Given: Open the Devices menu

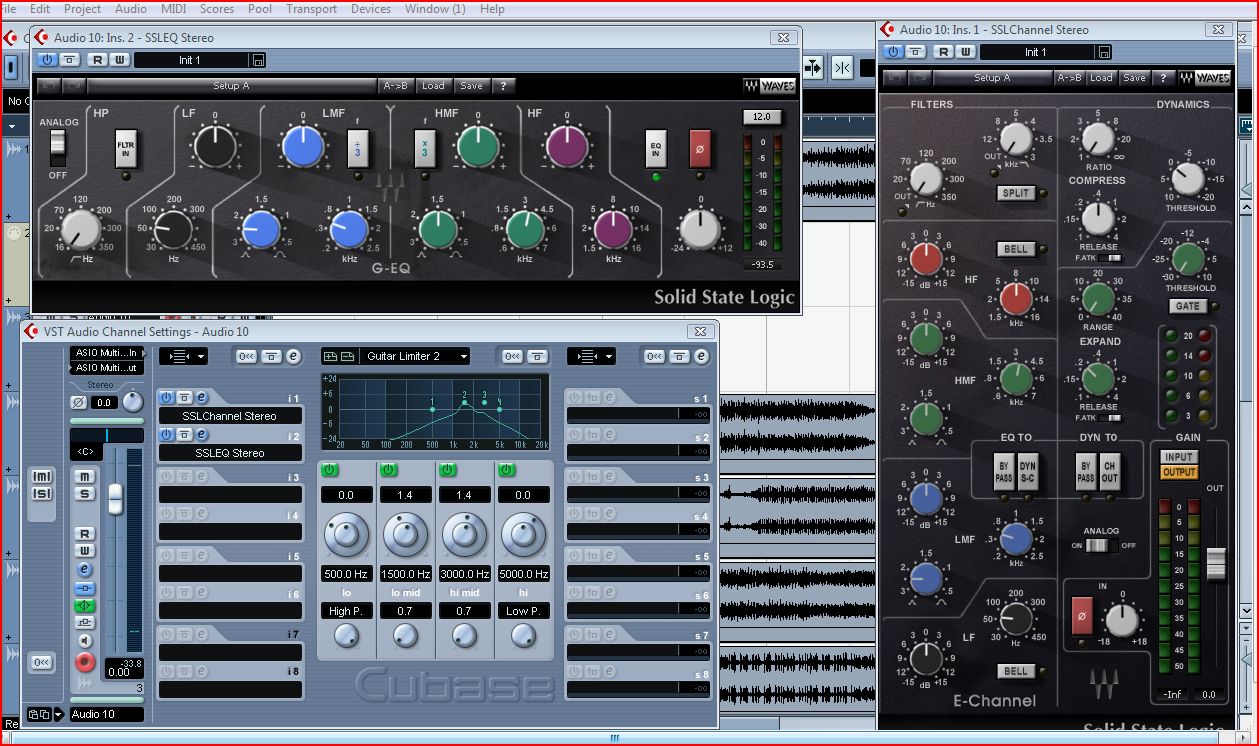Looking at the screenshot, I should pyautogui.click(x=371, y=8).
